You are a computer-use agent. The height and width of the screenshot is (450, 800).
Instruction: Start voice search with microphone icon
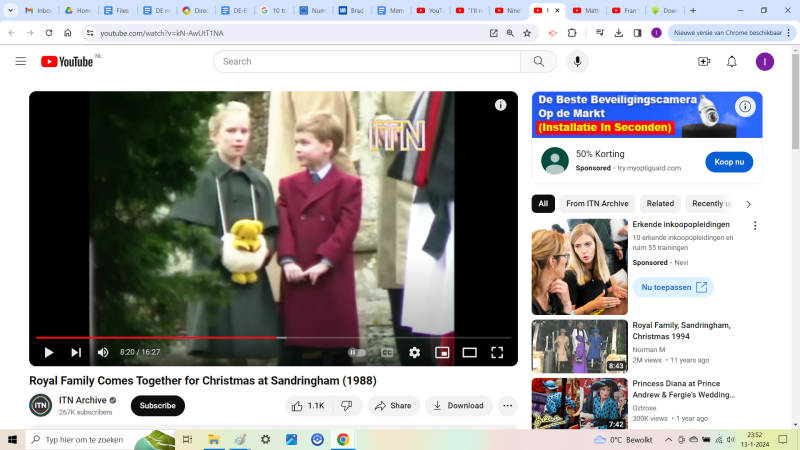[x=577, y=61]
